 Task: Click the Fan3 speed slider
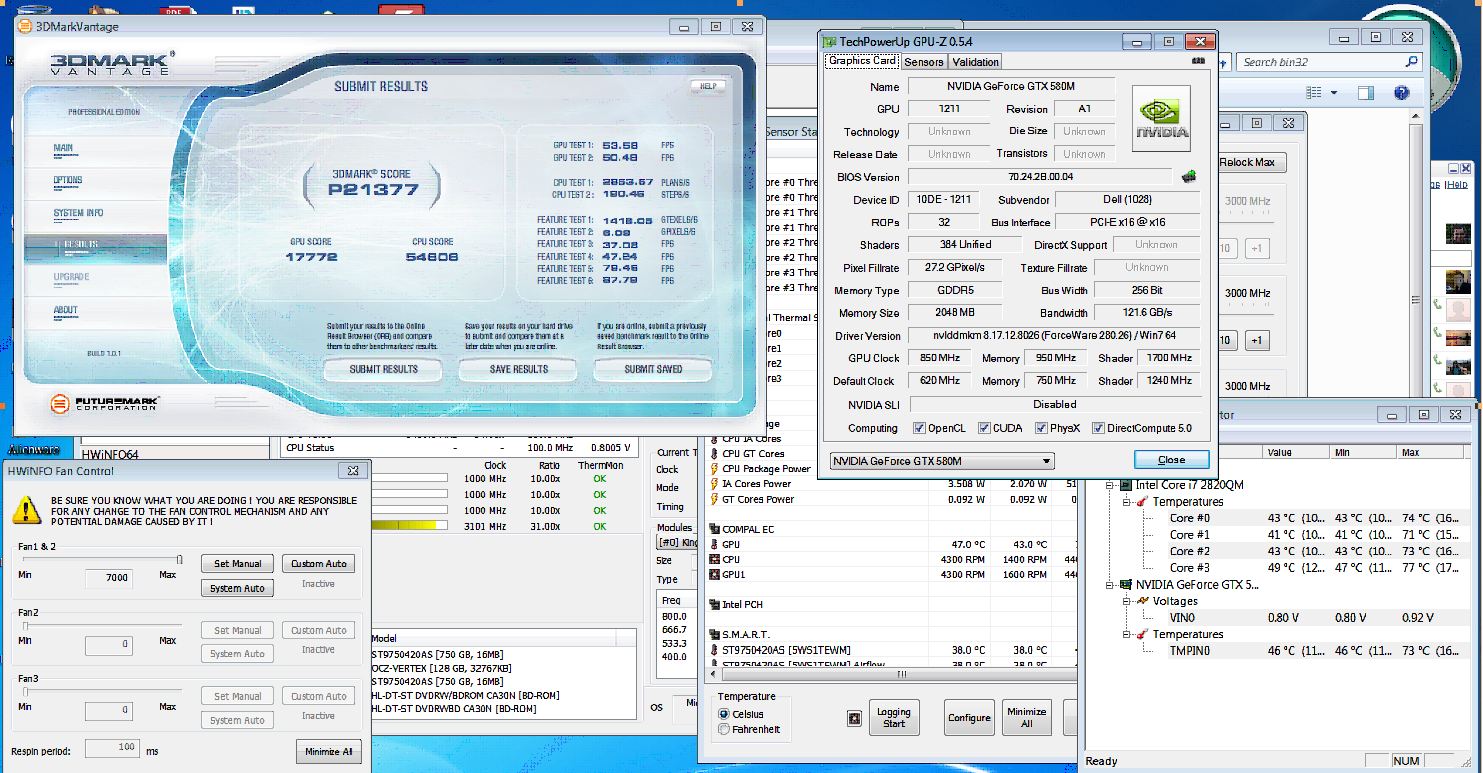click(101, 692)
